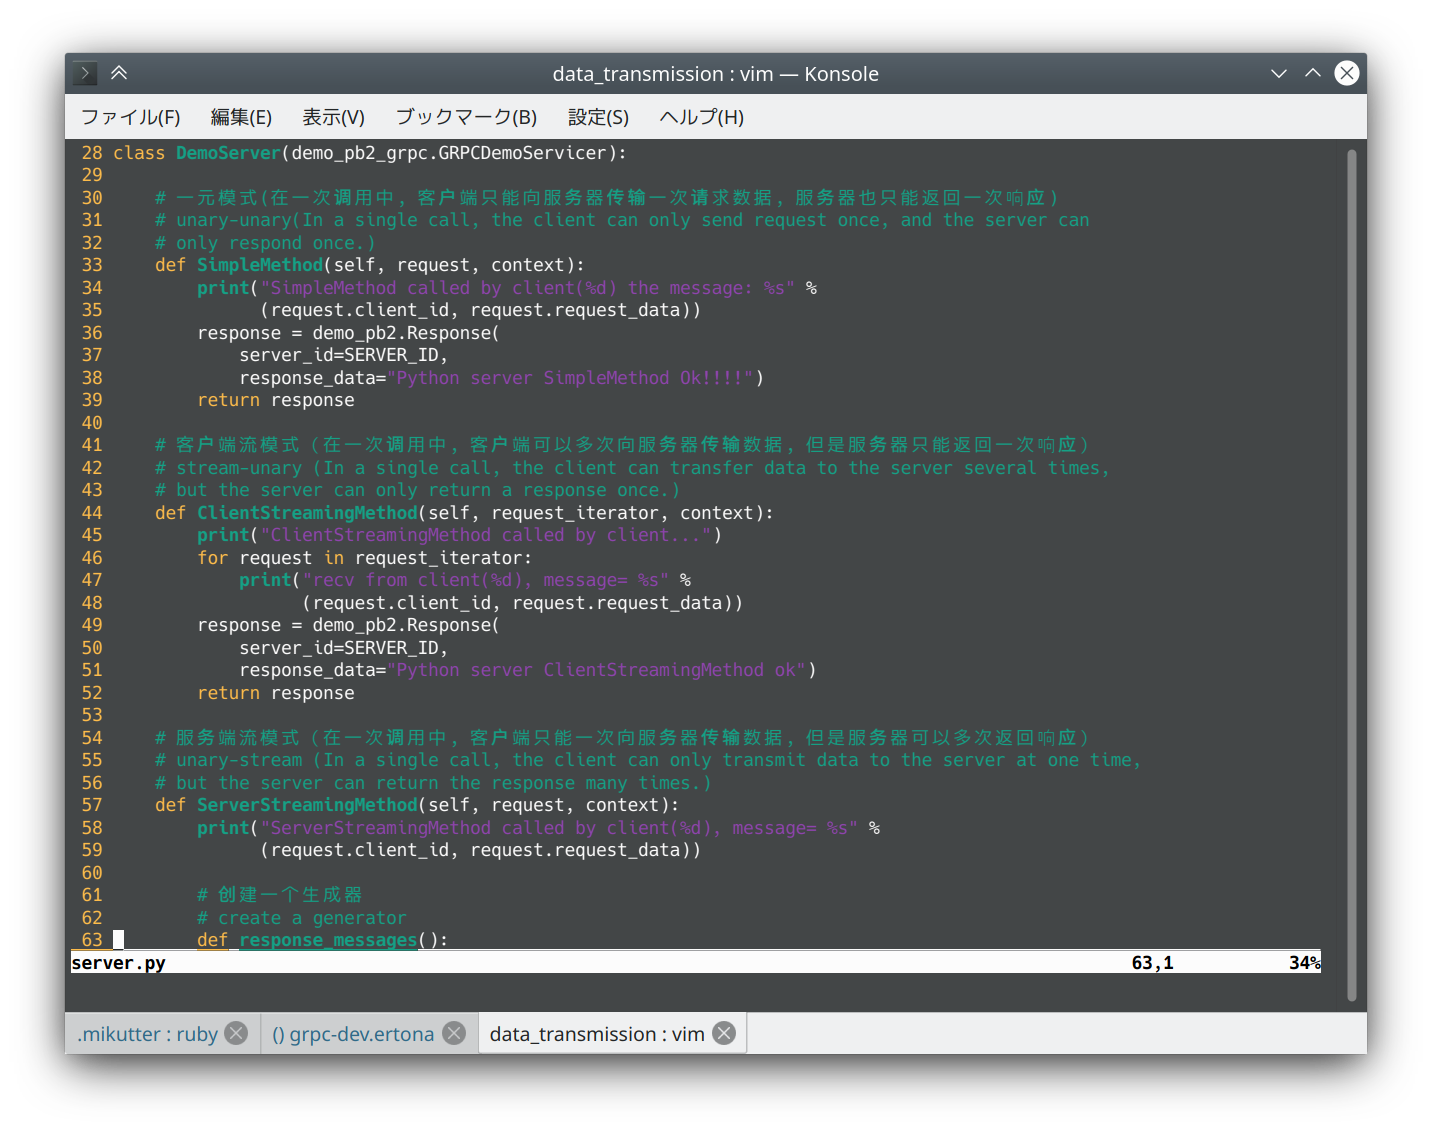Close the data_transmission : vim tab
This screenshot has width=1432, height=1131.
[724, 1033]
